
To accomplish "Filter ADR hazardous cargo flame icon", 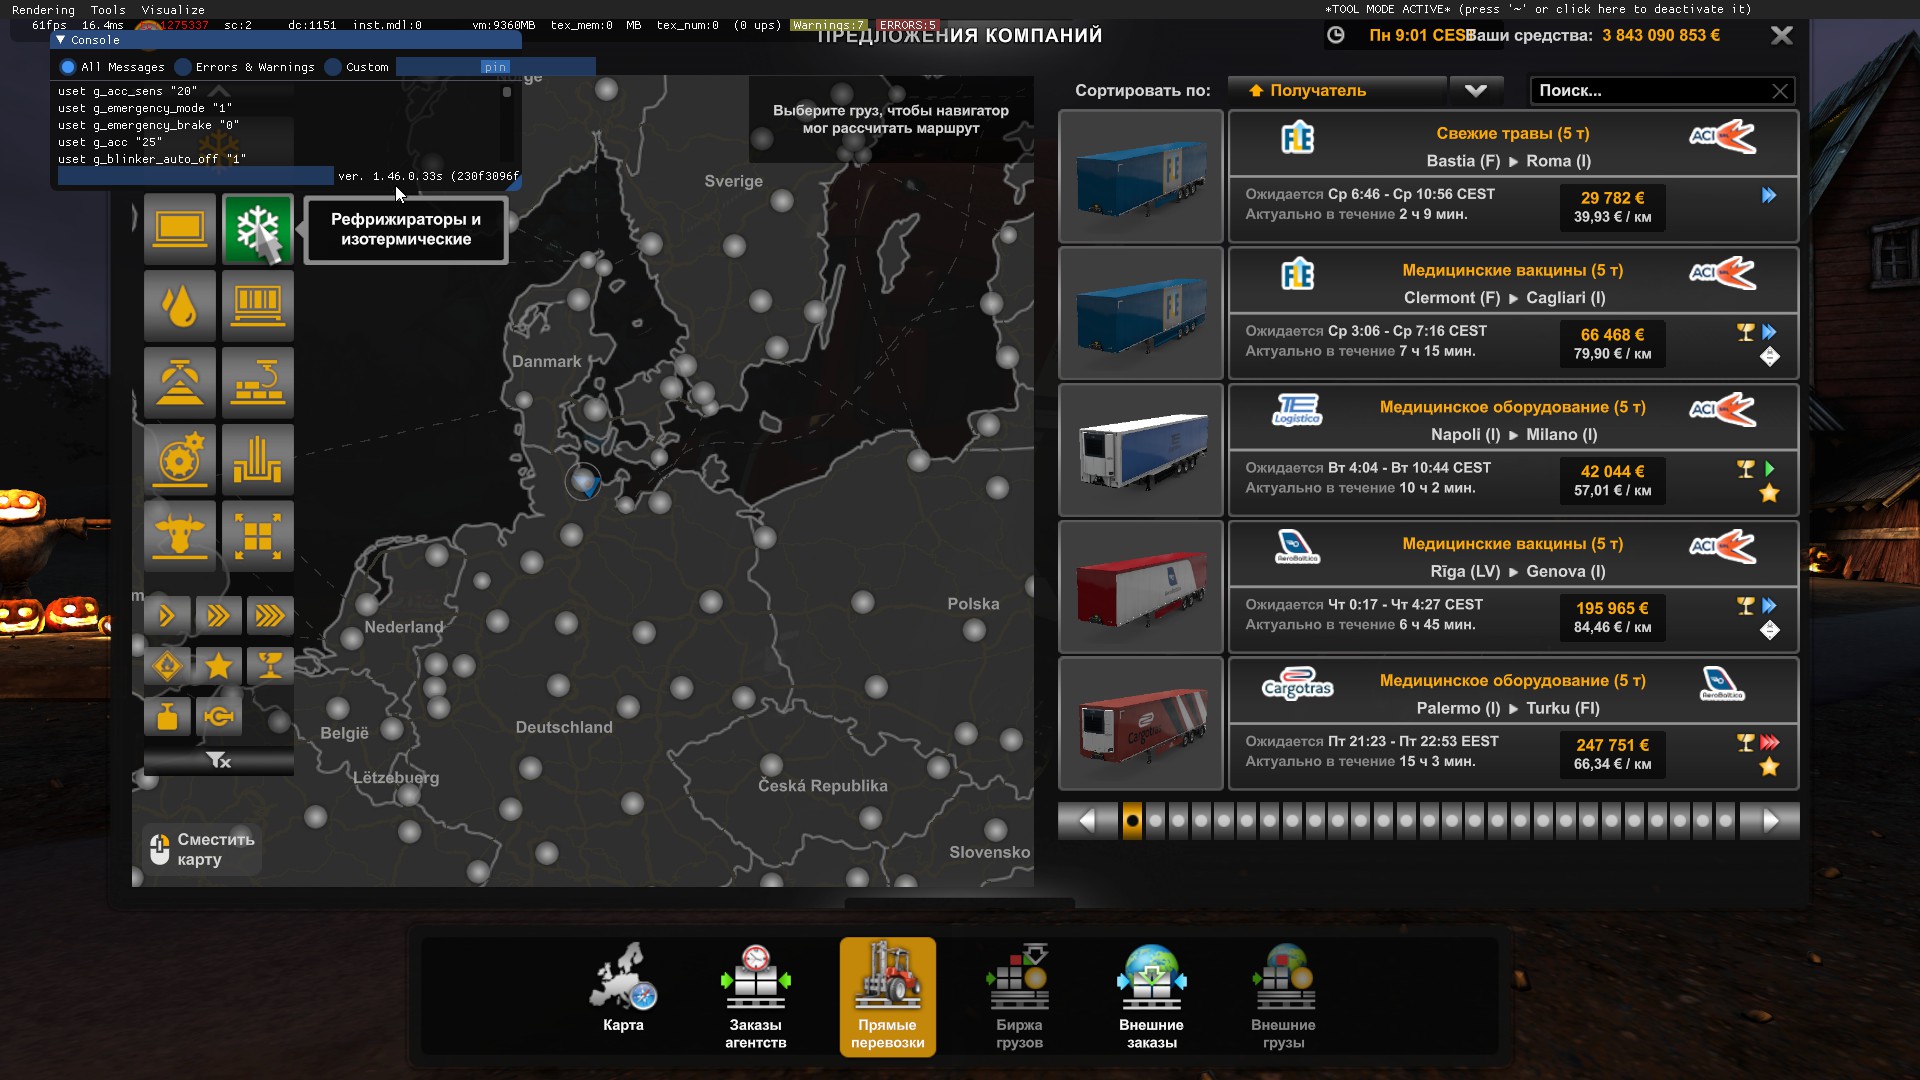I will 167,666.
